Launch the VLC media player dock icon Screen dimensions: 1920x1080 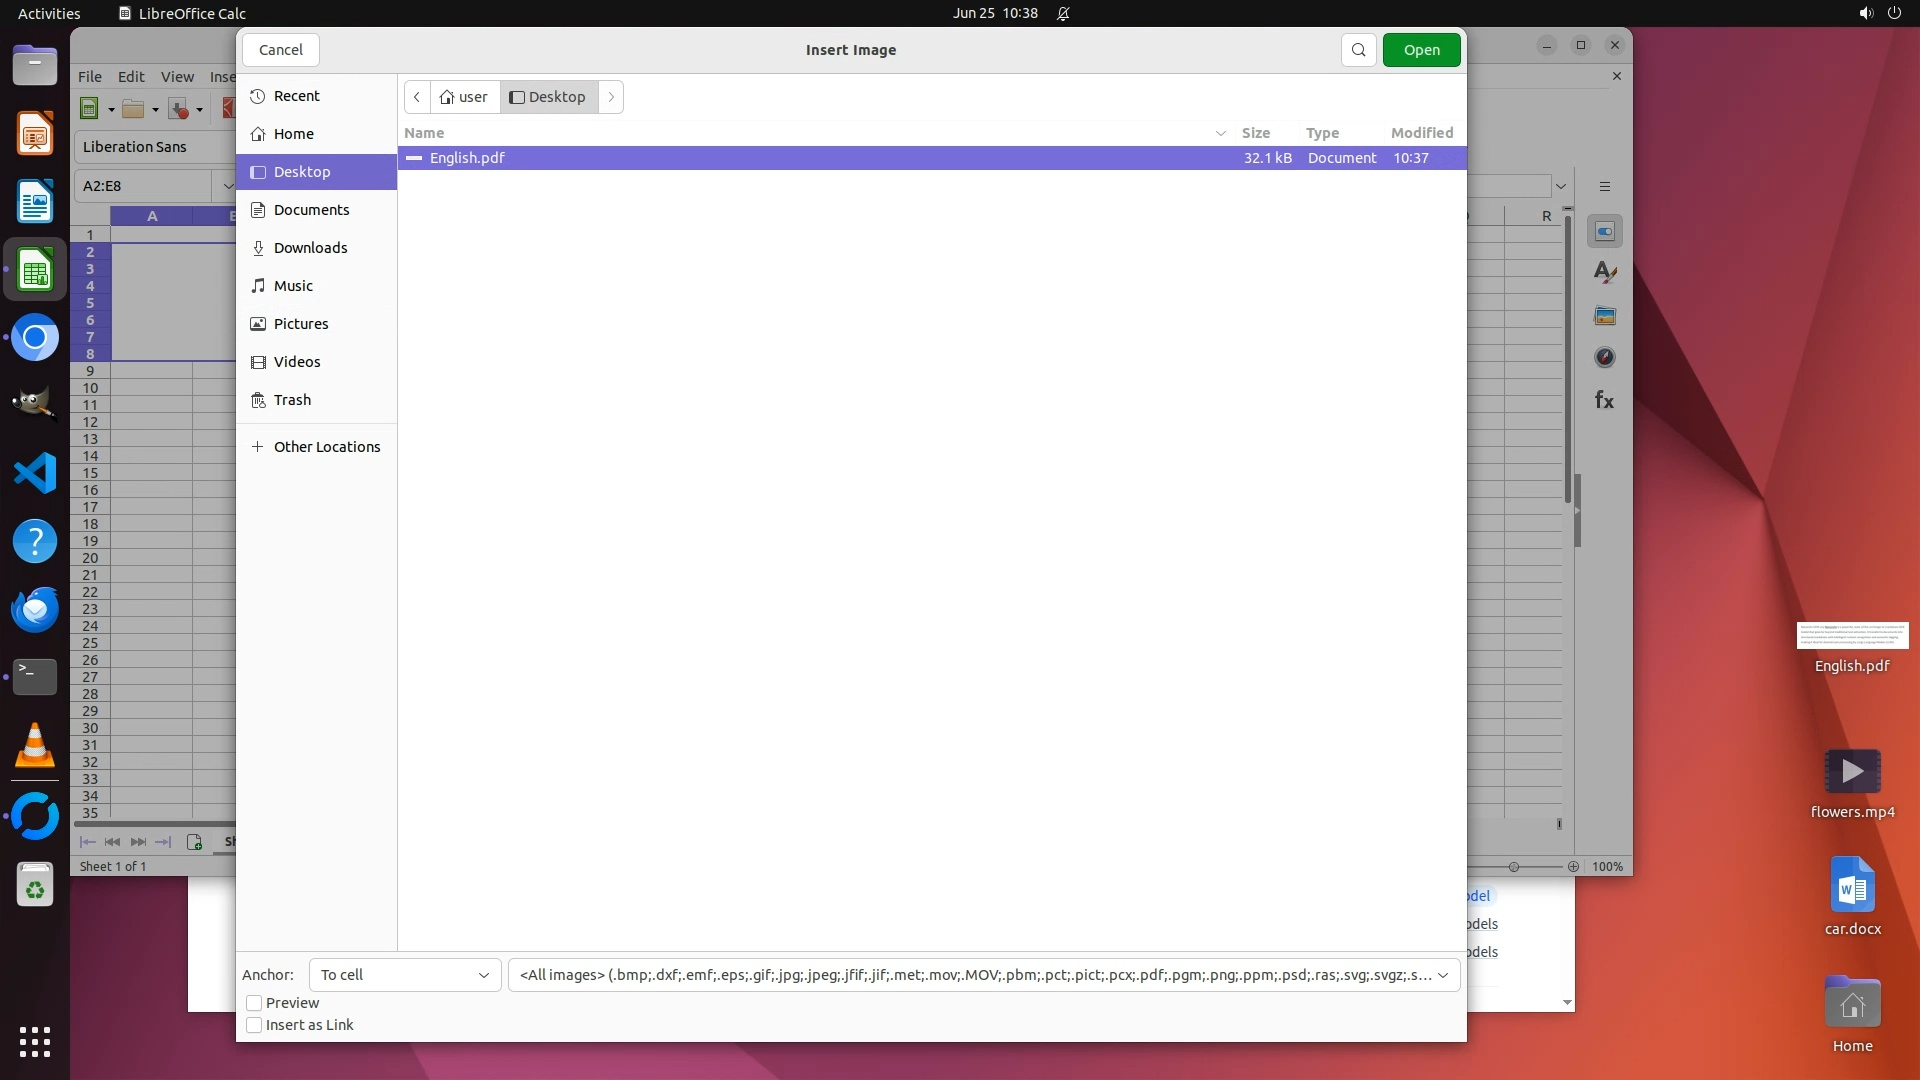35,746
